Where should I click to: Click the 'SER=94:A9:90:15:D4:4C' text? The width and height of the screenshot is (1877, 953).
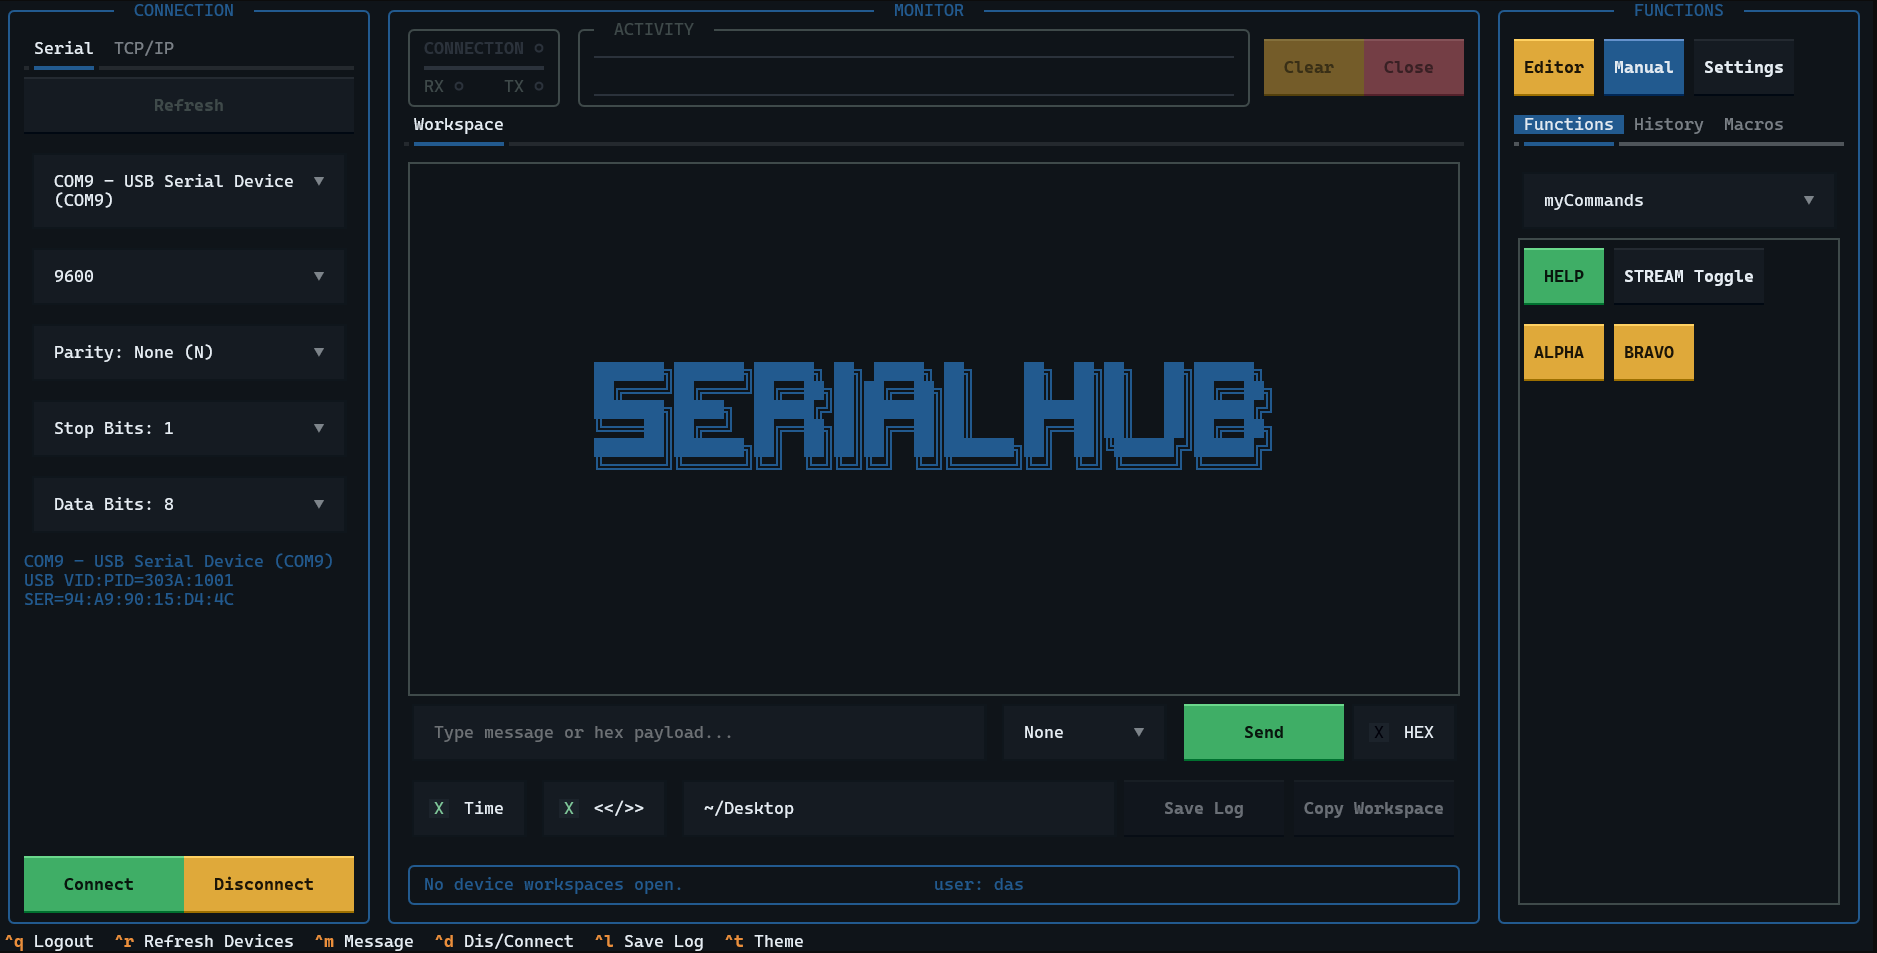pyautogui.click(x=129, y=599)
